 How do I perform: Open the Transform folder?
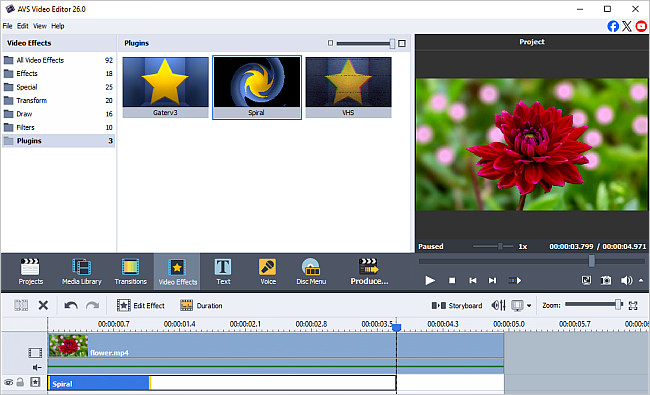[58, 100]
